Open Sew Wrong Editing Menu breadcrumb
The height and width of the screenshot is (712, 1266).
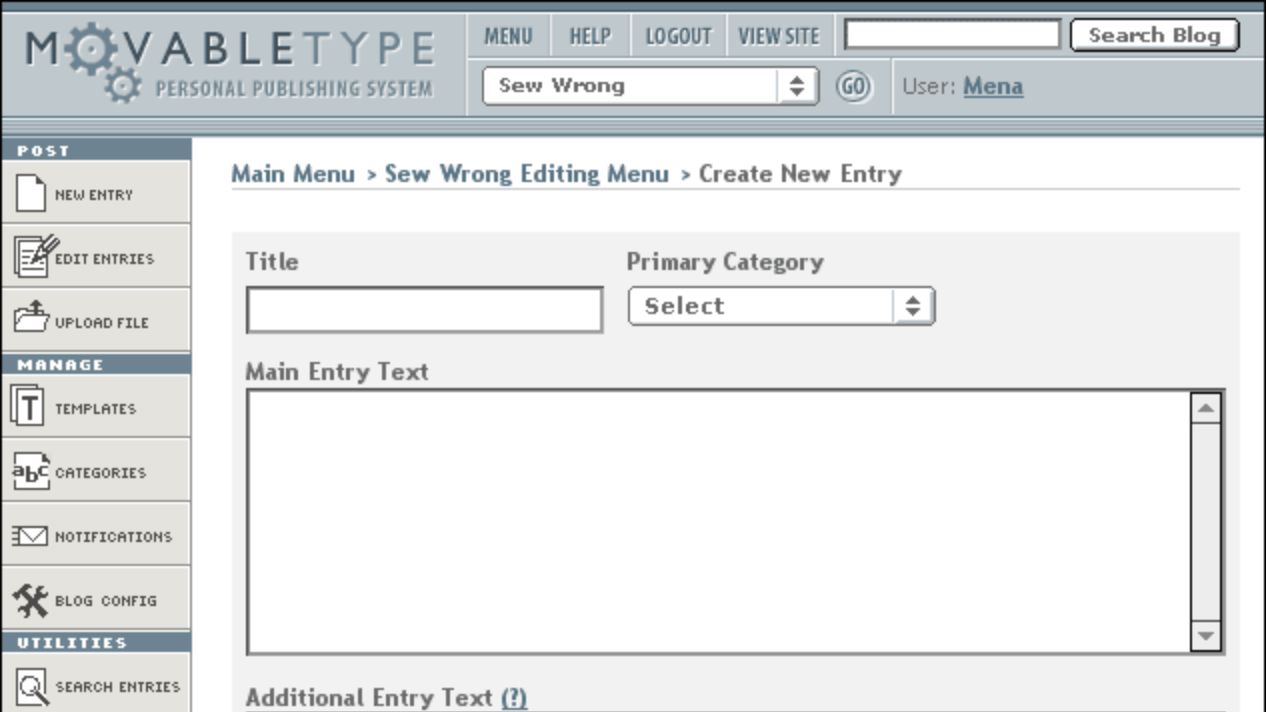click(527, 173)
